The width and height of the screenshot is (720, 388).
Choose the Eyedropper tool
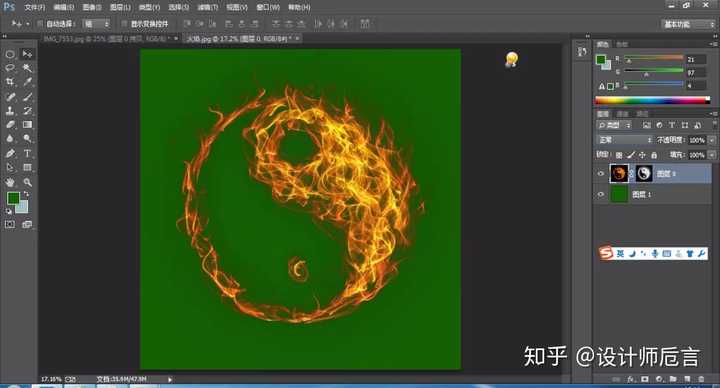pyautogui.click(x=28, y=82)
